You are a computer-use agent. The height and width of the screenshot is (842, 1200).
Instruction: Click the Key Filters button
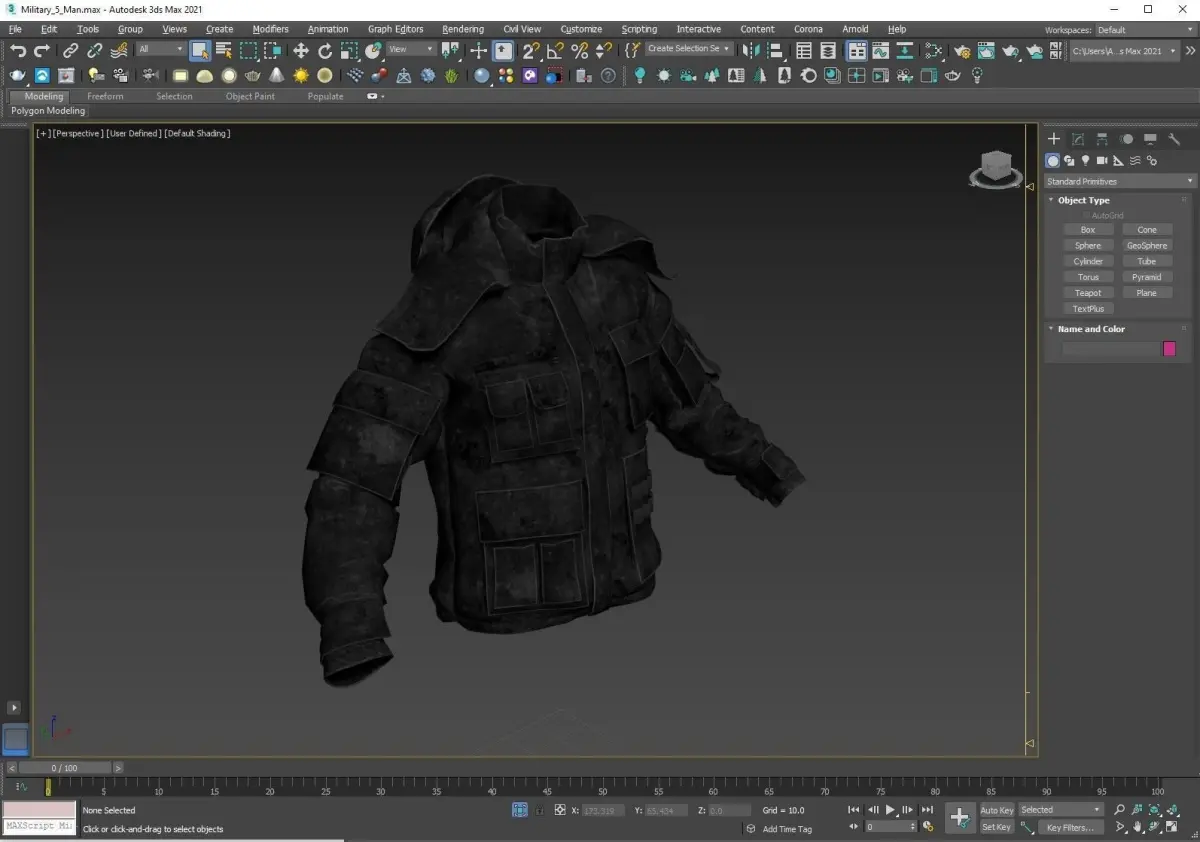point(1069,827)
